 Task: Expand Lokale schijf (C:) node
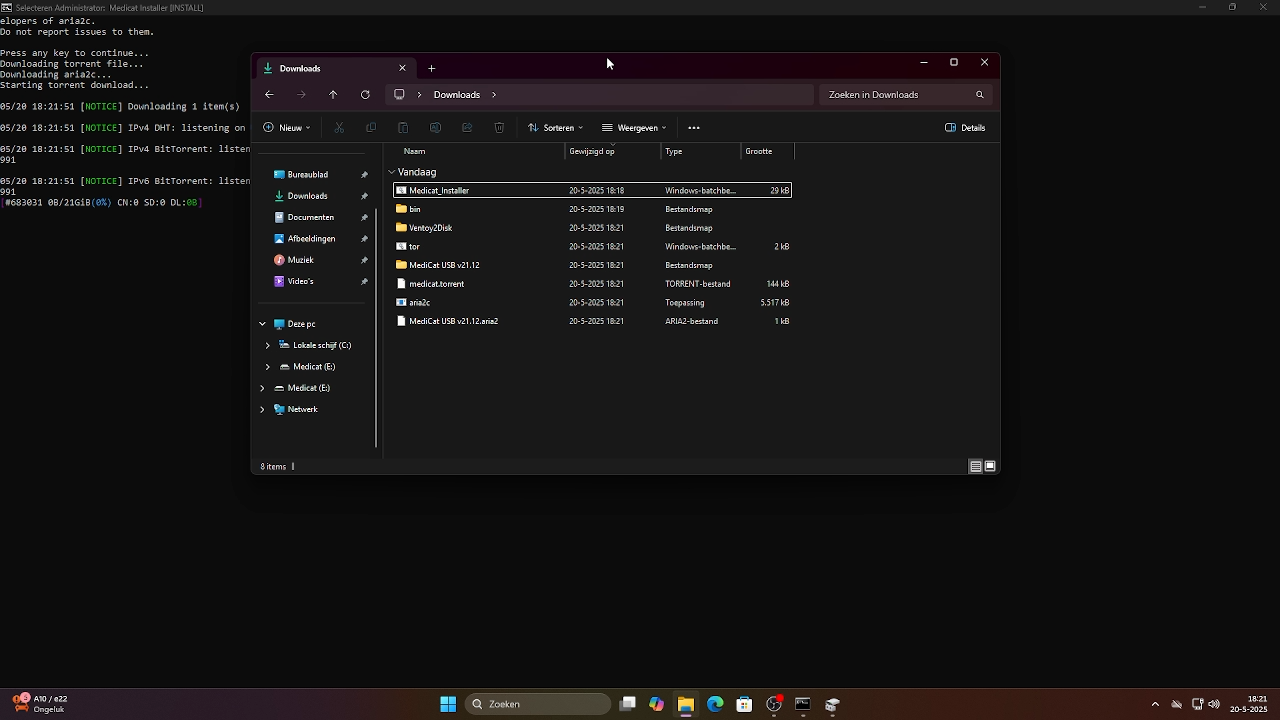click(x=268, y=345)
